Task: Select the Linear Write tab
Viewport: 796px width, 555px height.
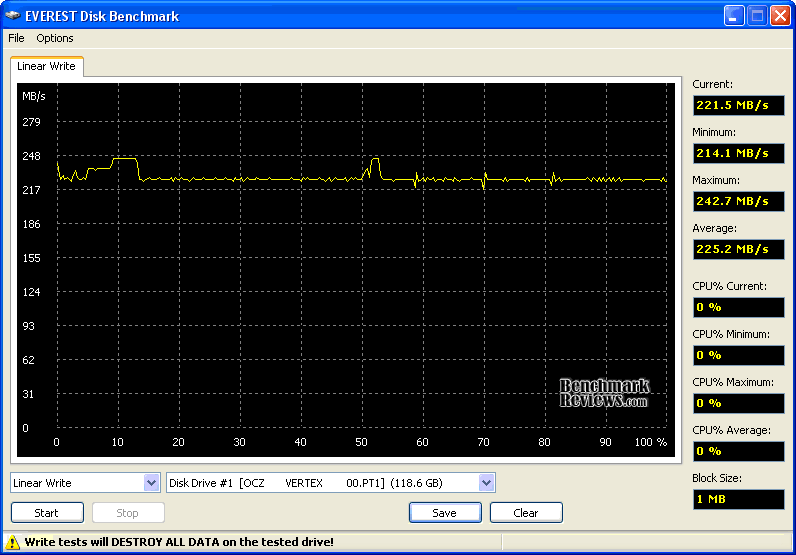Action: pos(46,66)
